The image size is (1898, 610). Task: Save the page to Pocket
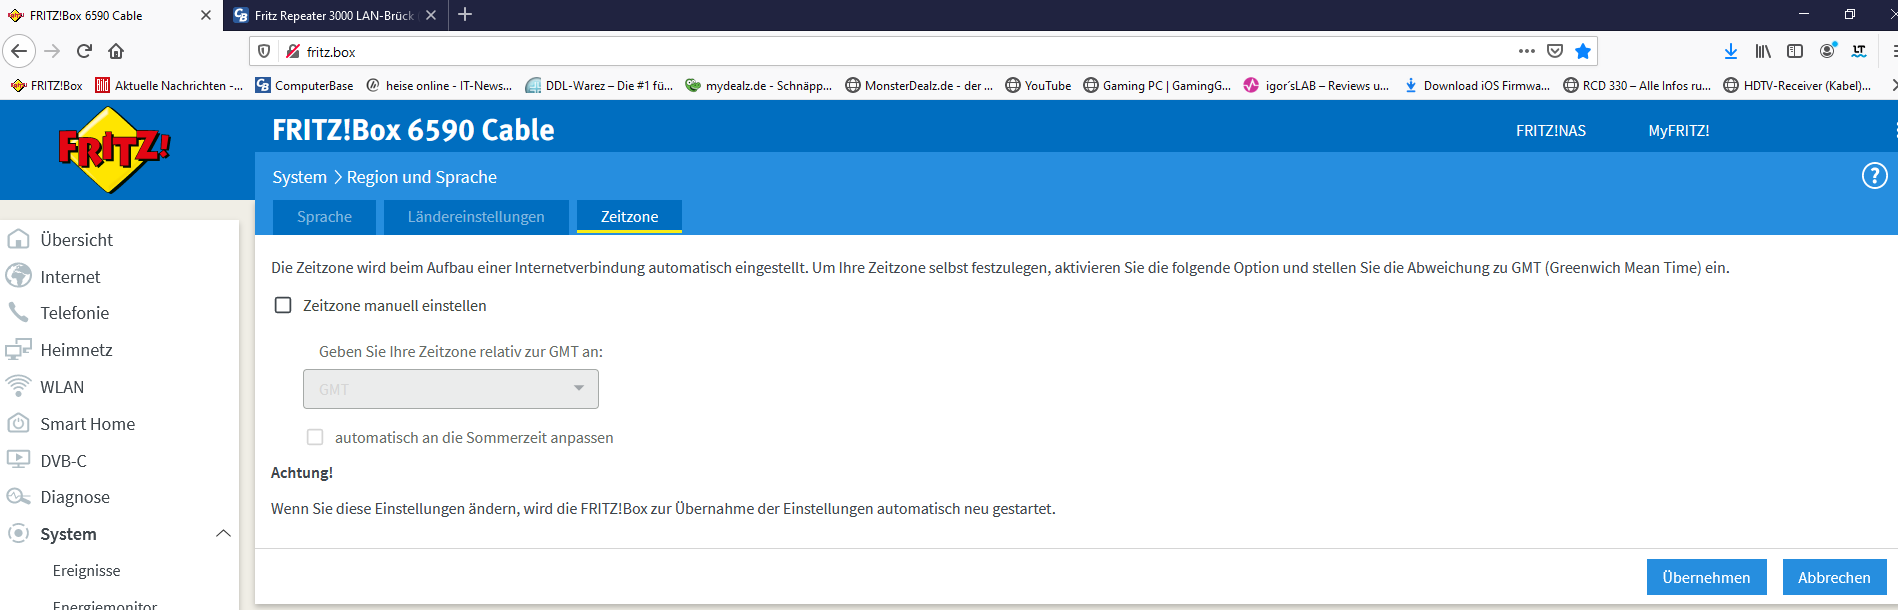(x=1555, y=51)
